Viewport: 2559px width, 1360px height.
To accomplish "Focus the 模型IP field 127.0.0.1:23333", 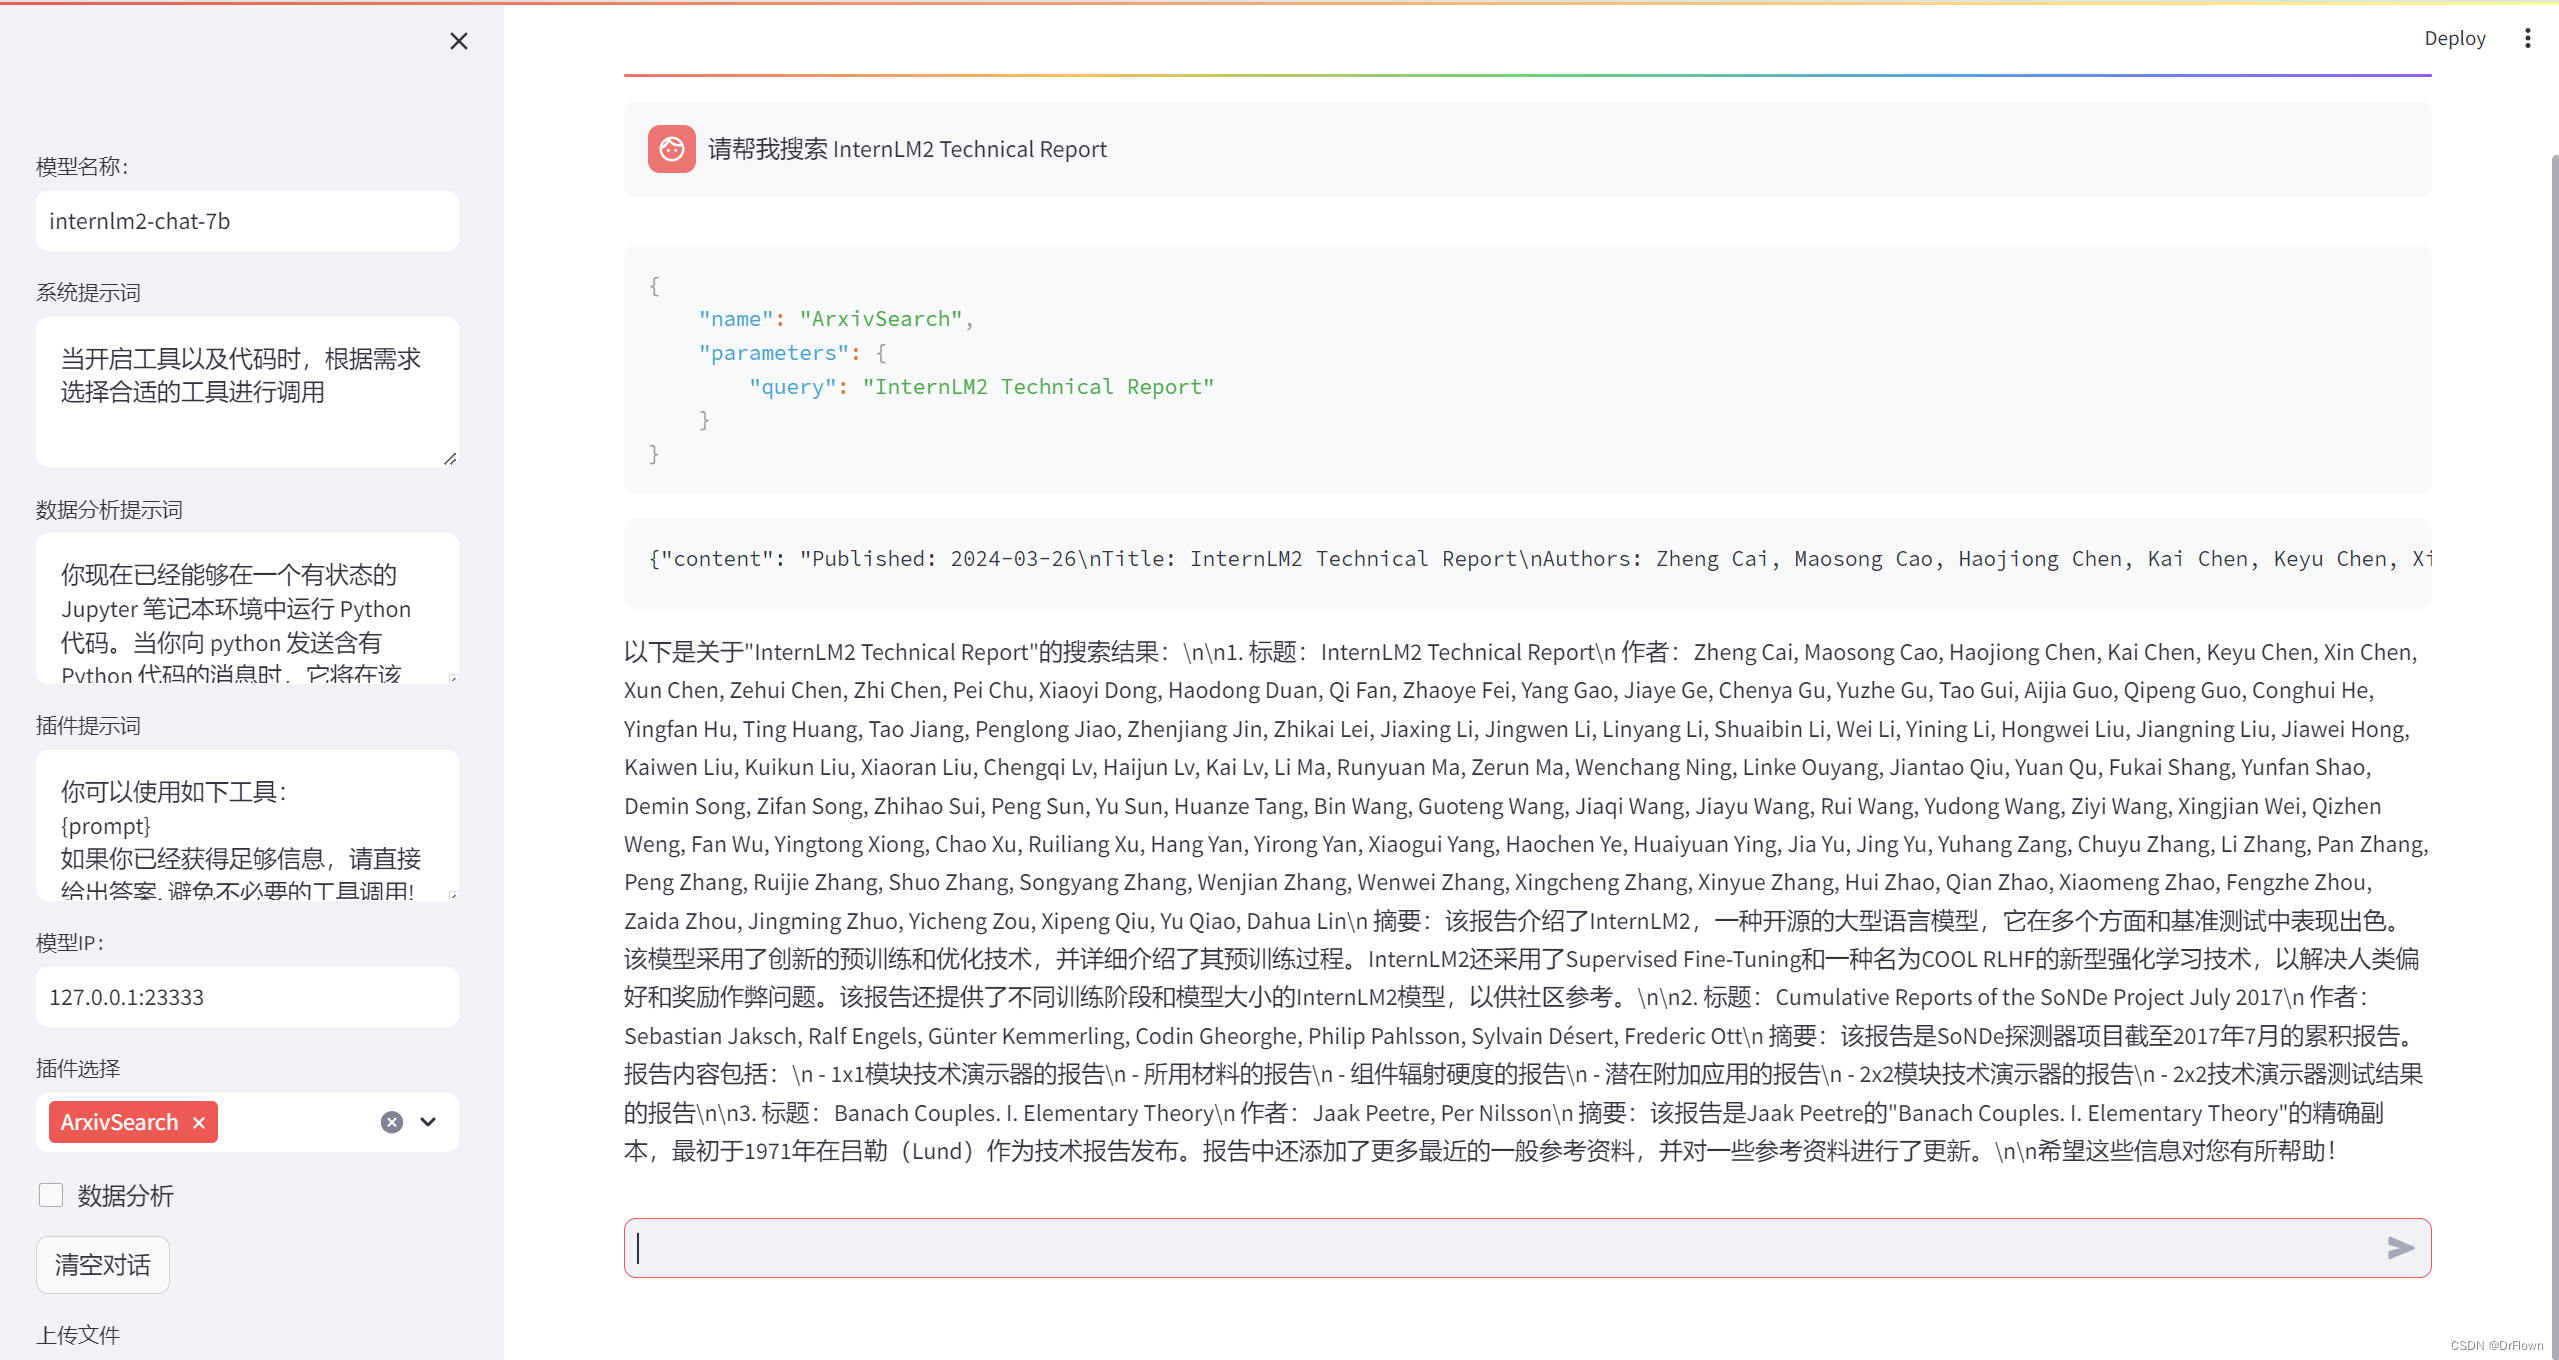I will 247,997.
